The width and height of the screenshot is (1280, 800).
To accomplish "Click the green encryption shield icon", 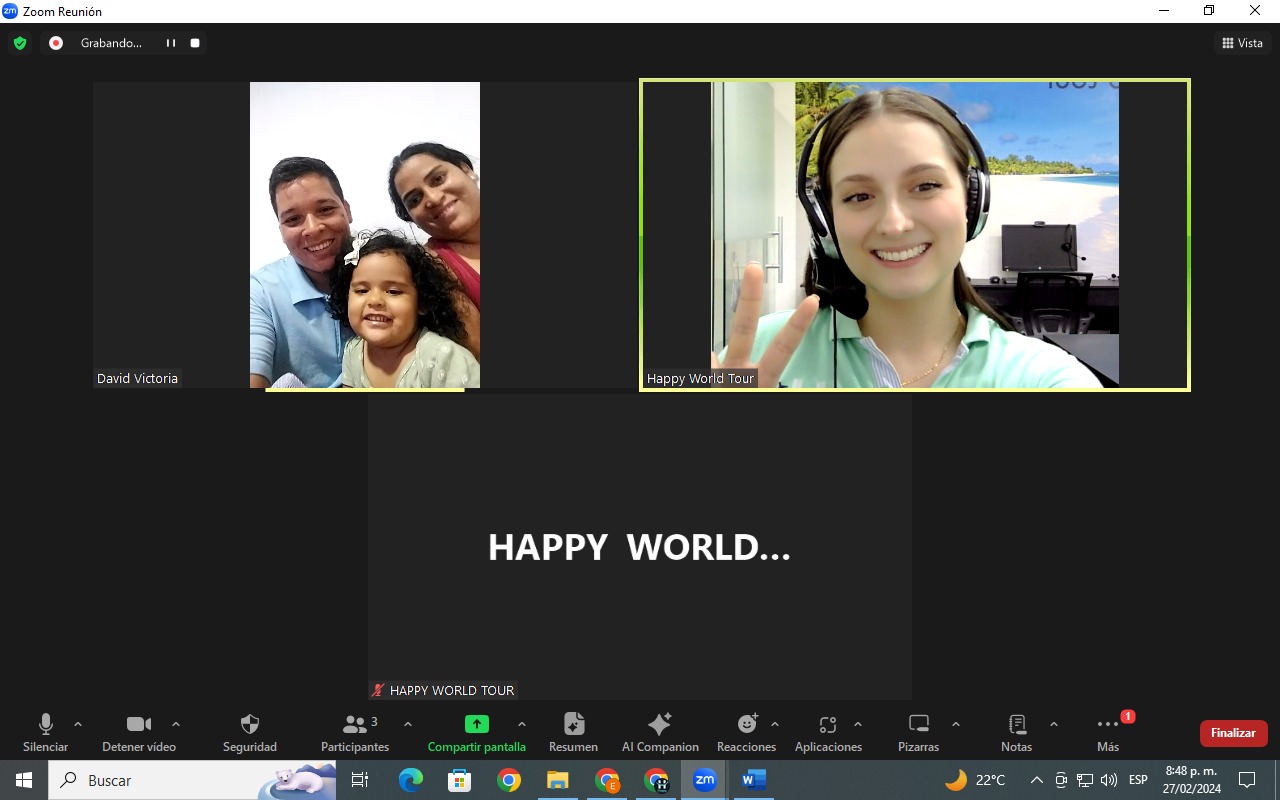I will tap(20, 43).
